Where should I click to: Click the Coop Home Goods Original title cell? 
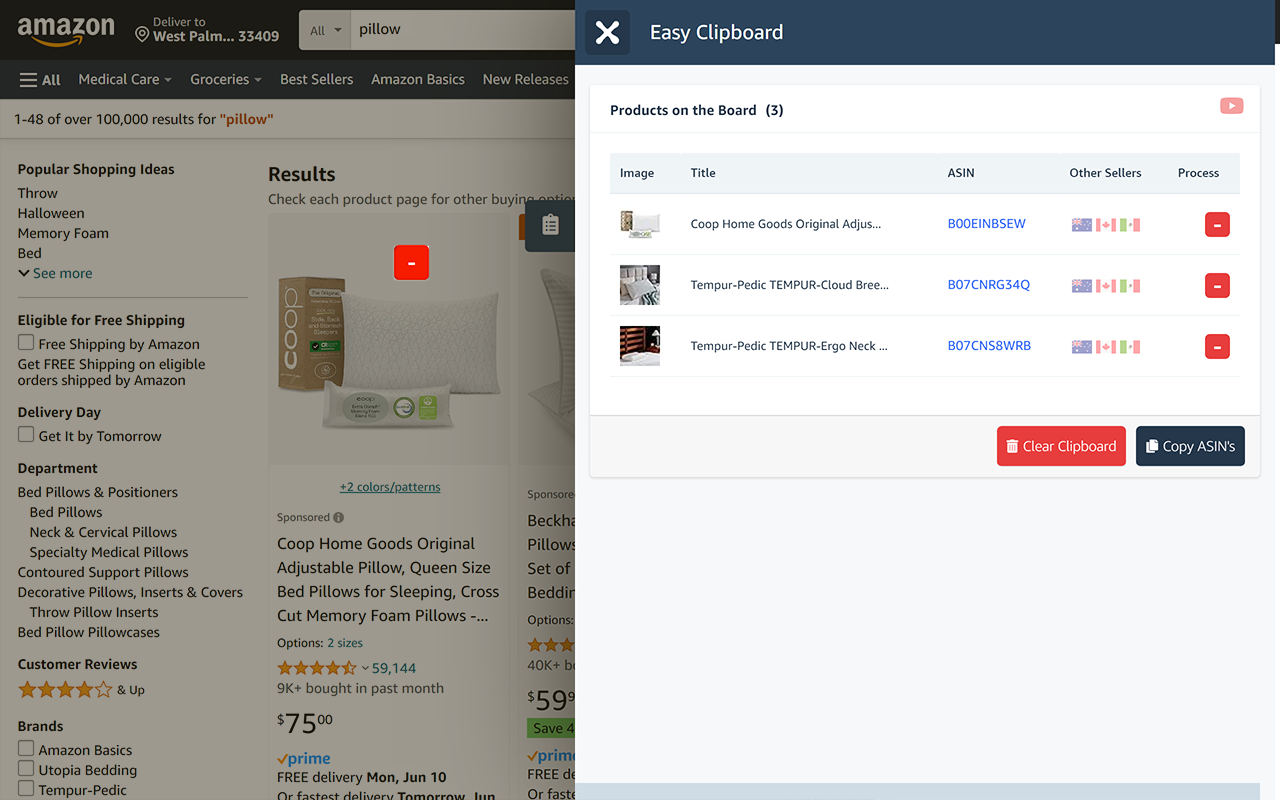786,224
